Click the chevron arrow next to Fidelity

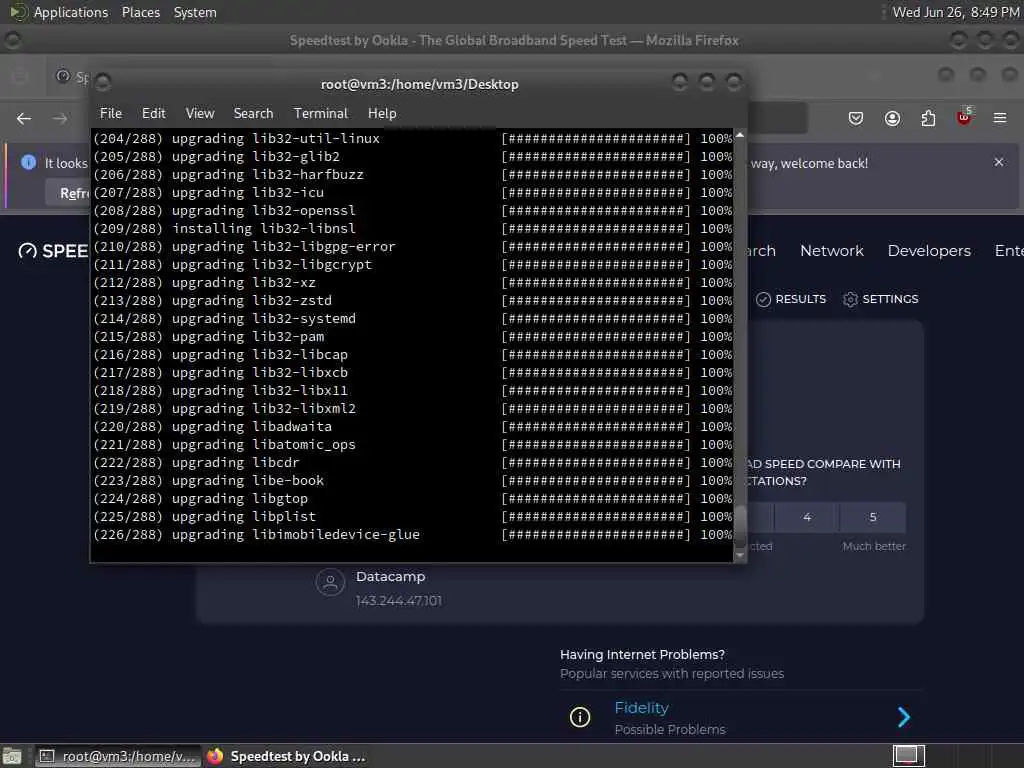click(x=904, y=717)
